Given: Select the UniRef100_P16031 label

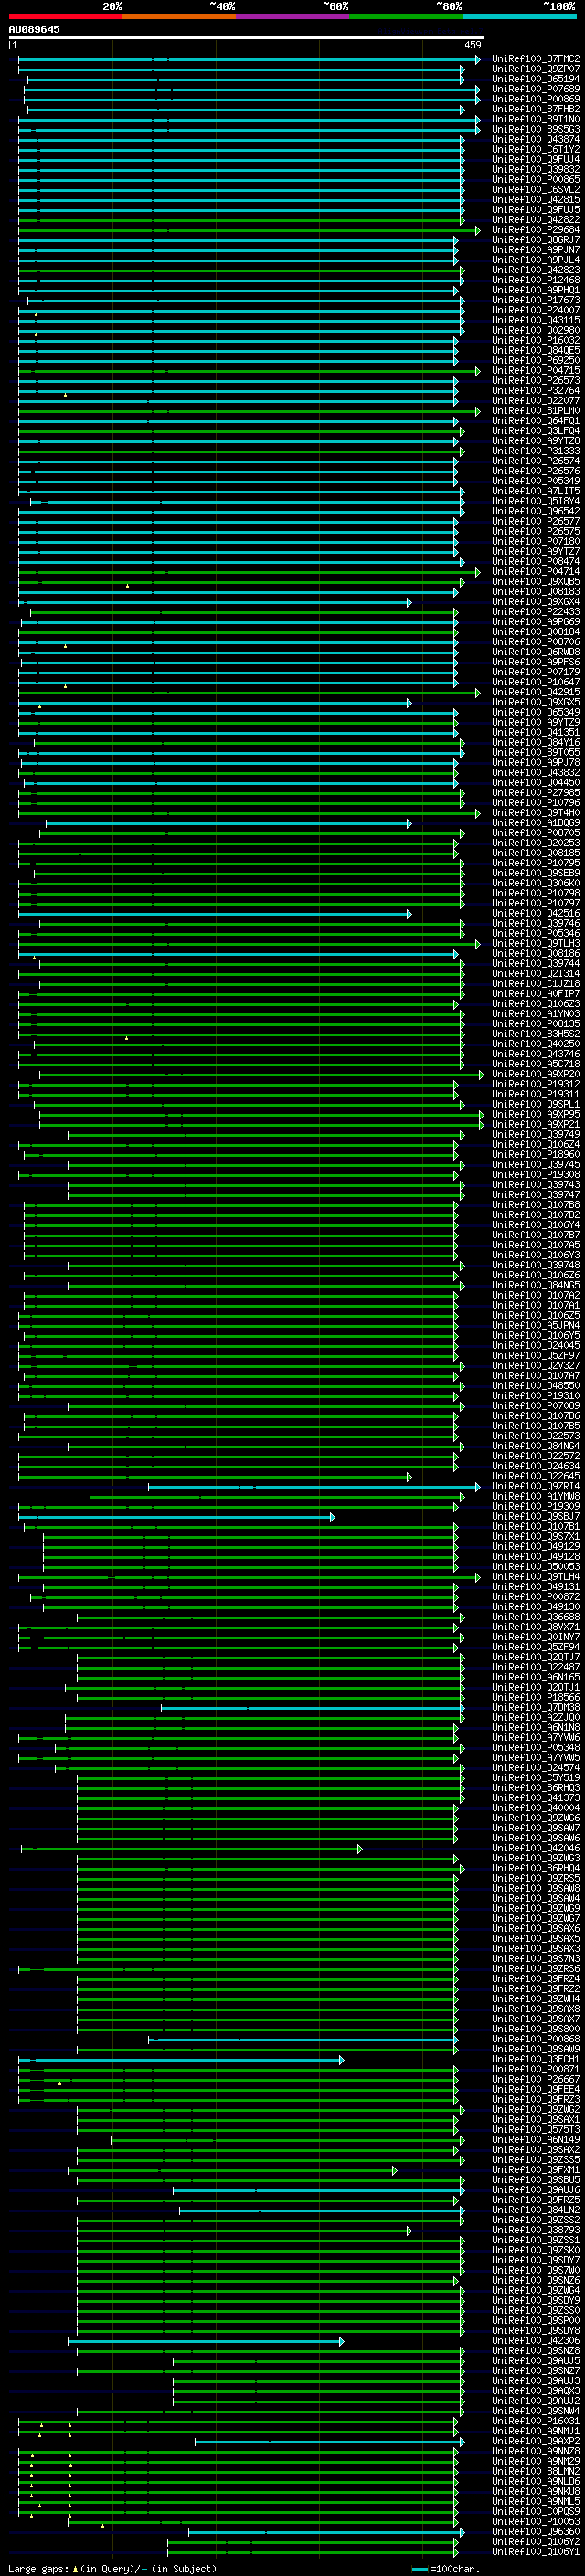Looking at the screenshot, I should pos(536,2421).
